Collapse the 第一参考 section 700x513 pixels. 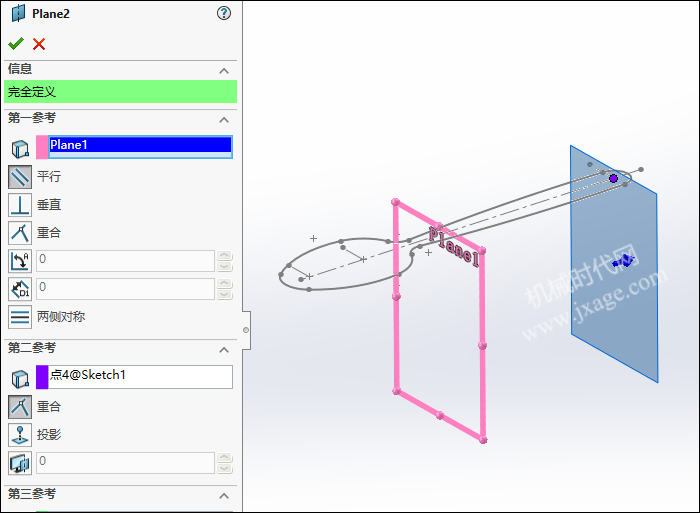[224, 120]
